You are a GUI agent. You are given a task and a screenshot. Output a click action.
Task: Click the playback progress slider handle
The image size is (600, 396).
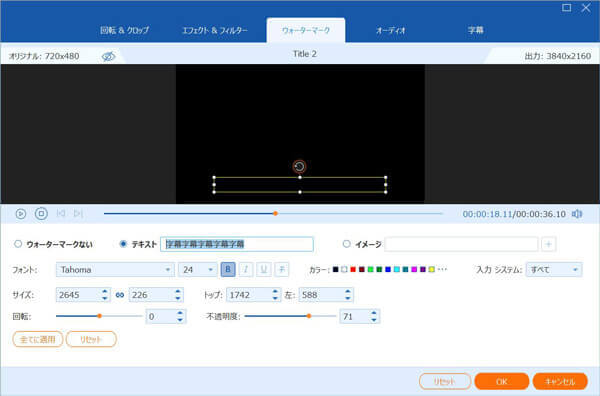point(275,213)
